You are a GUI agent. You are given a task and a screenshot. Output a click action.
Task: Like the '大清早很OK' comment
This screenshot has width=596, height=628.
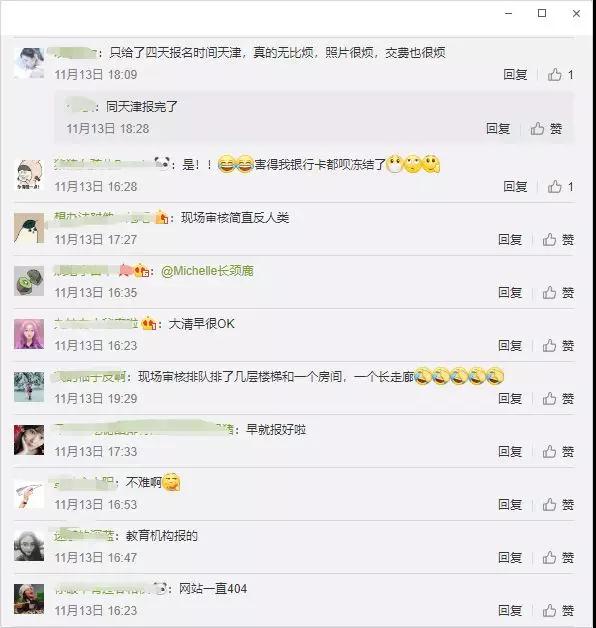tap(558, 345)
